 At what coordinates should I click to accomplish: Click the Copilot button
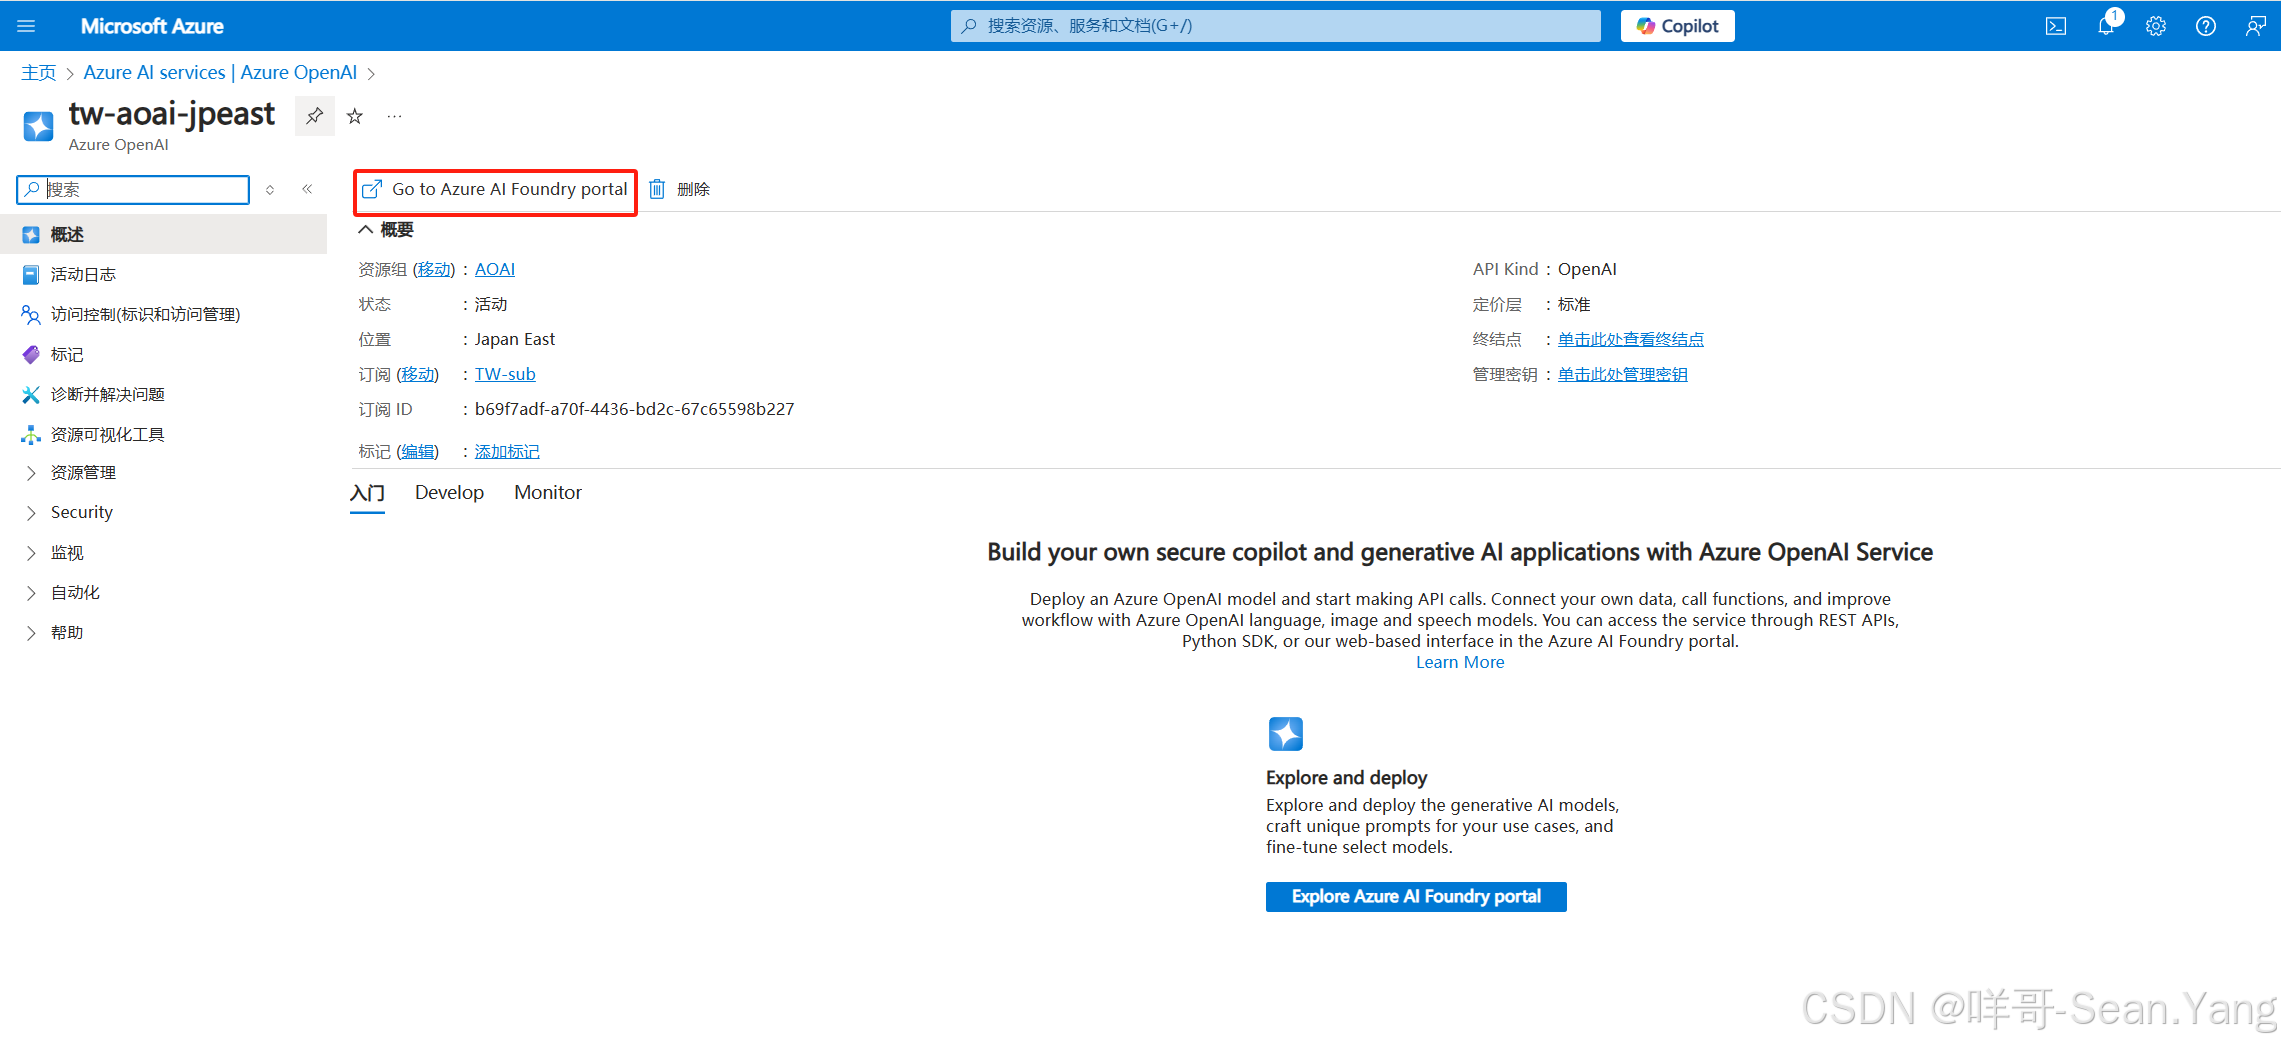(x=1678, y=26)
